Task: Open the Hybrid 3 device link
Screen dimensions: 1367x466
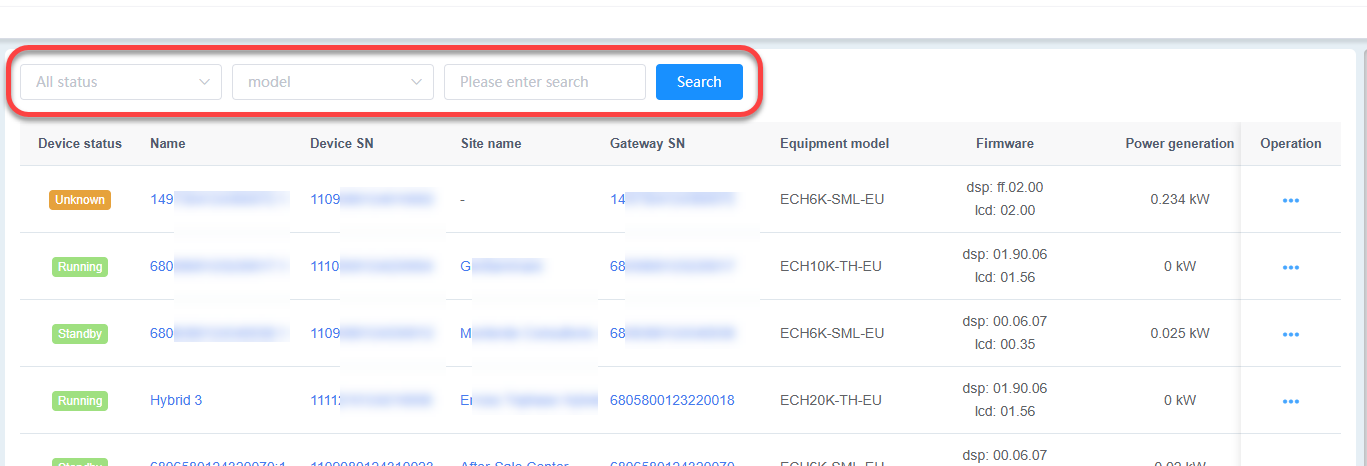Action: pyautogui.click(x=176, y=400)
